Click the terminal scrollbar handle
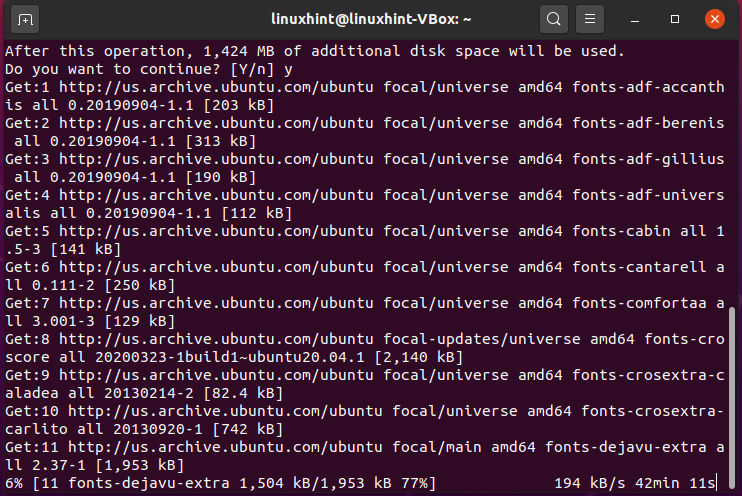Screen dimensions: 742x496 tap(733, 397)
